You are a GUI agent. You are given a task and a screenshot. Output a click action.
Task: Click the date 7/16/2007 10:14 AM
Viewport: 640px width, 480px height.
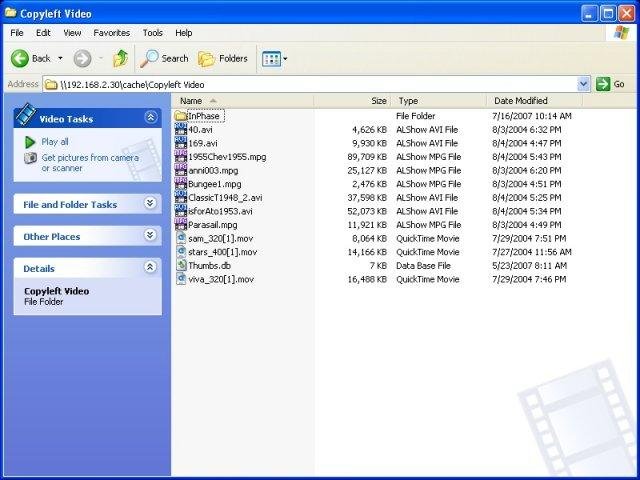click(531, 116)
